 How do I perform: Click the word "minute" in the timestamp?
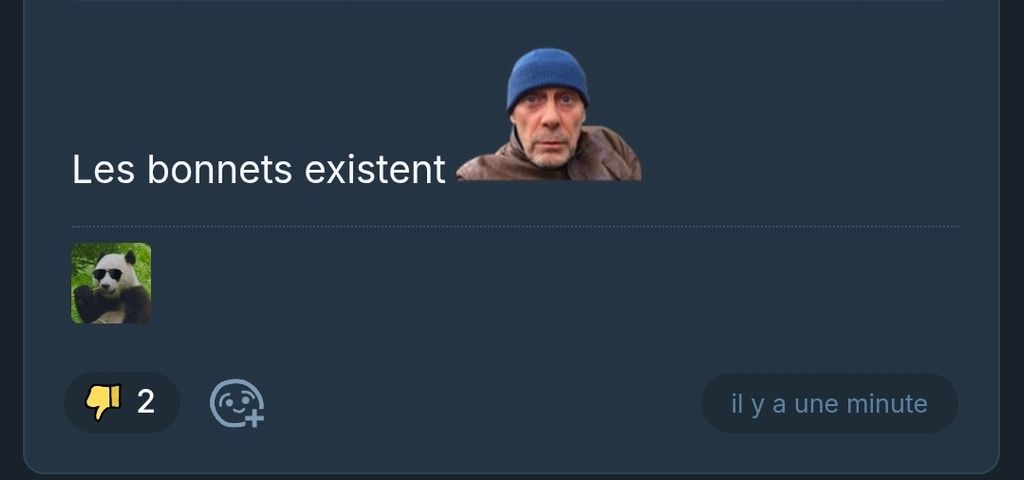[x=887, y=404]
